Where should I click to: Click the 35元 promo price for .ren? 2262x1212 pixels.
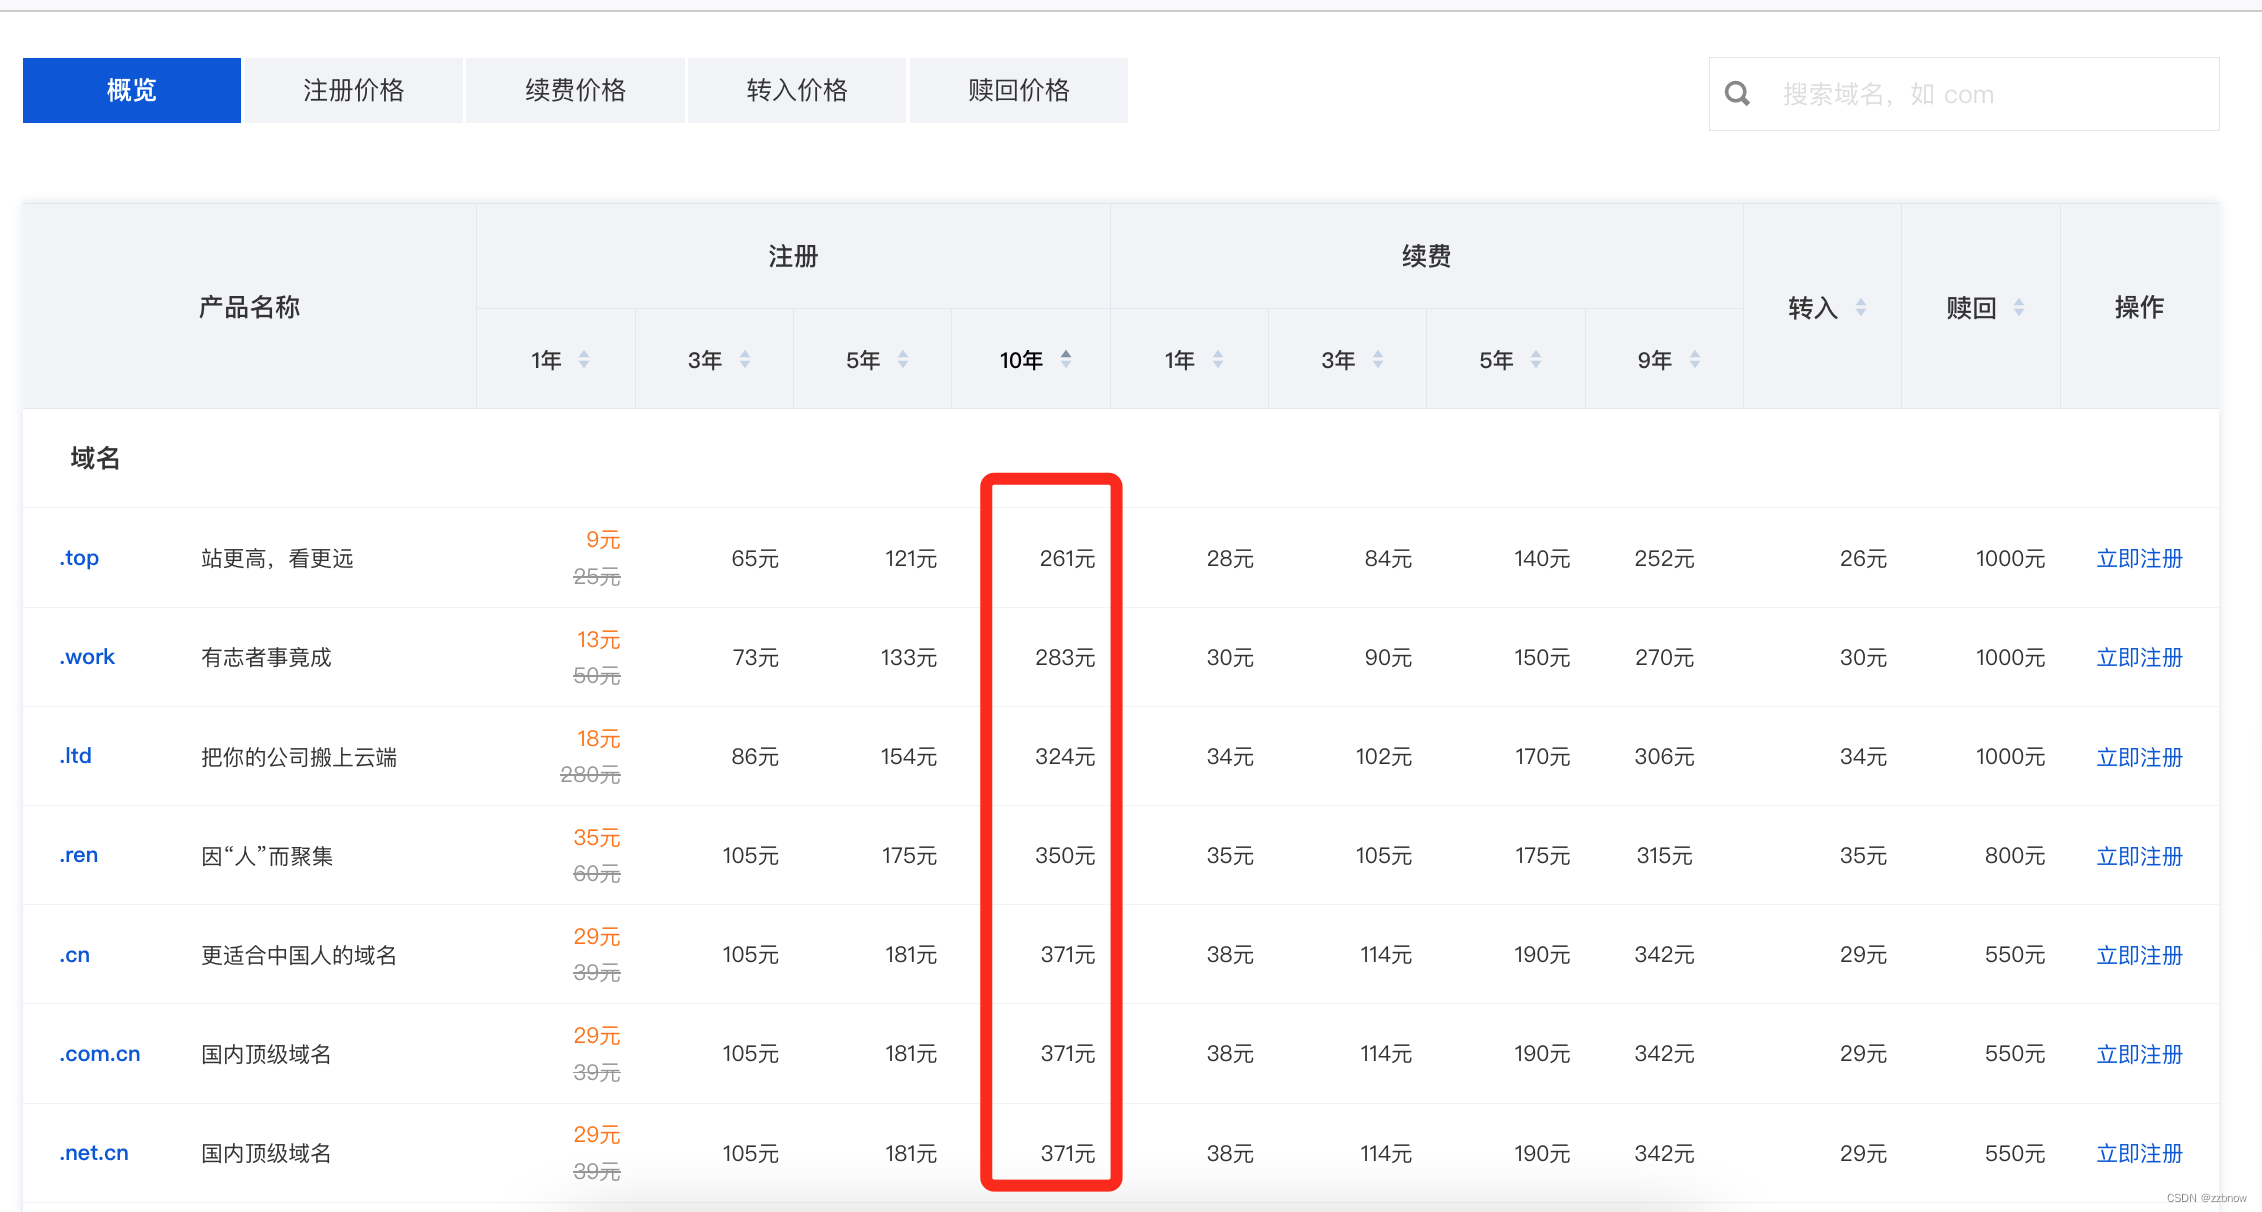pyautogui.click(x=597, y=837)
